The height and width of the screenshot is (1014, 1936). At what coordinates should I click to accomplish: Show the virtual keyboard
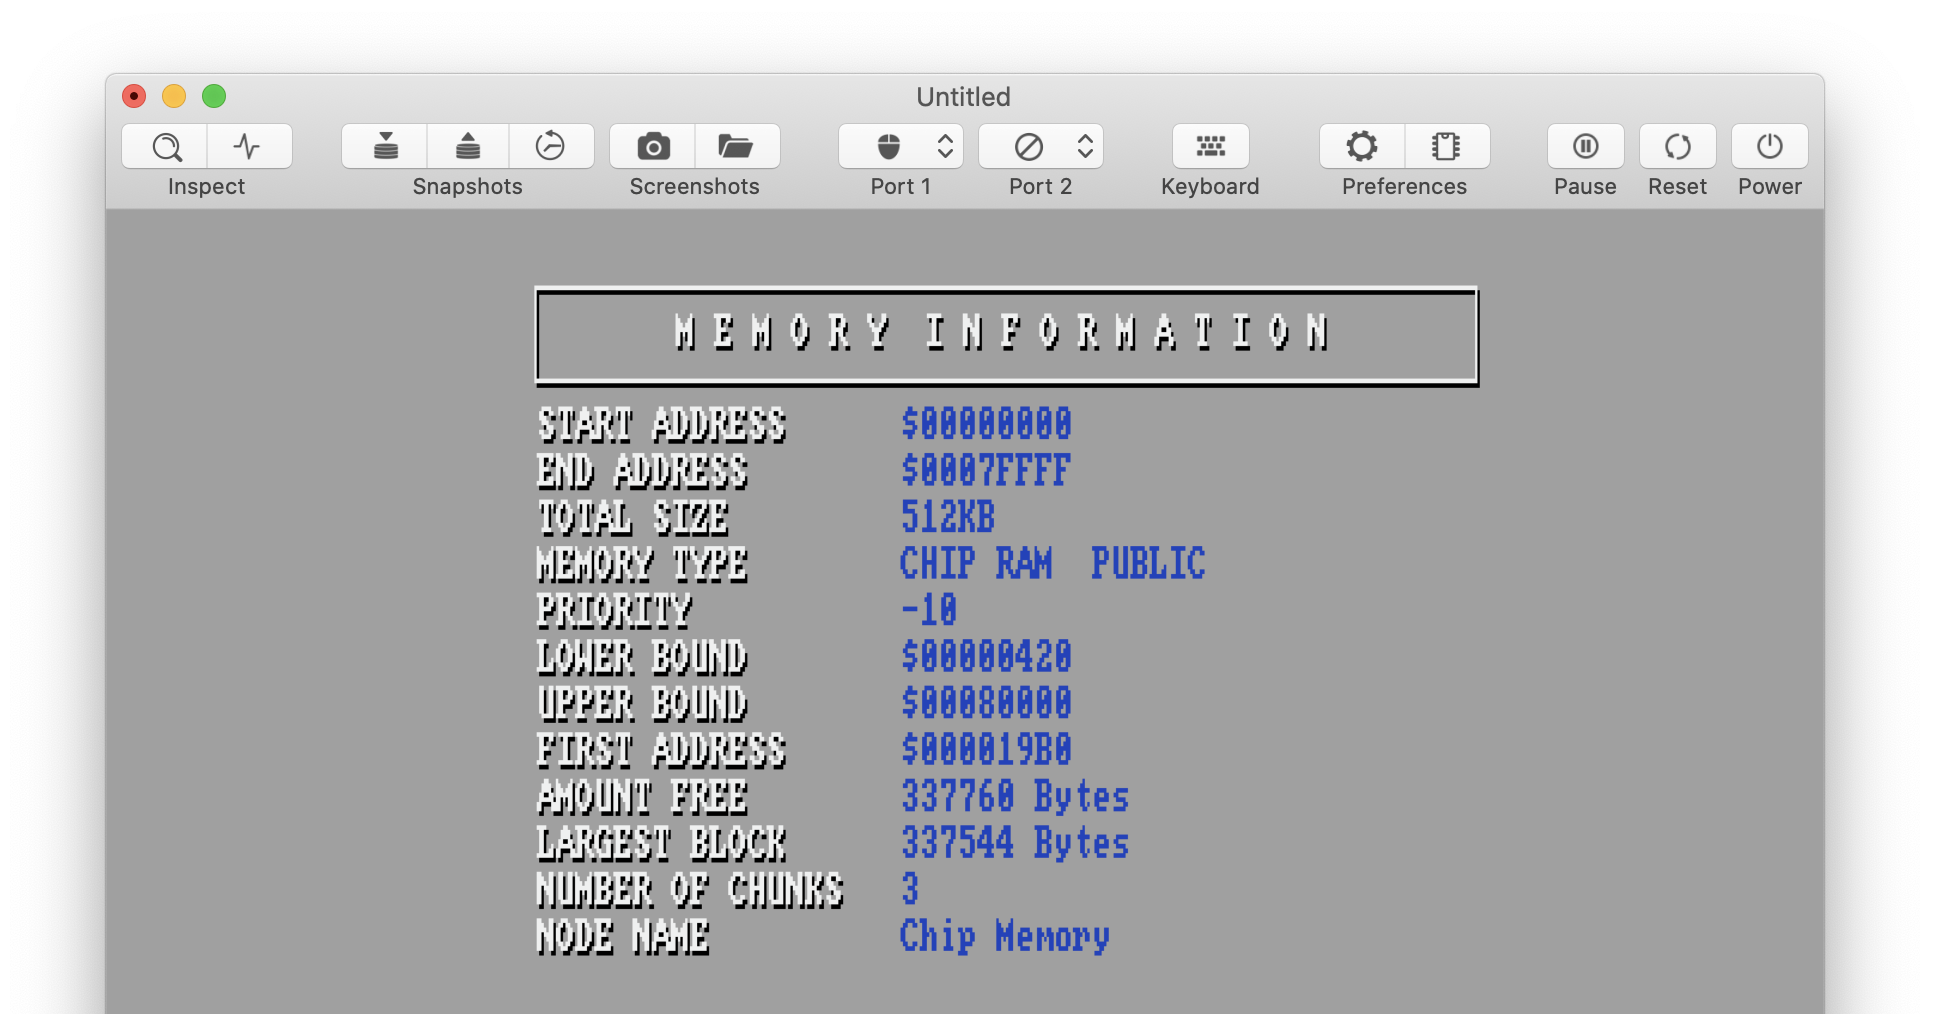pyautogui.click(x=1210, y=146)
